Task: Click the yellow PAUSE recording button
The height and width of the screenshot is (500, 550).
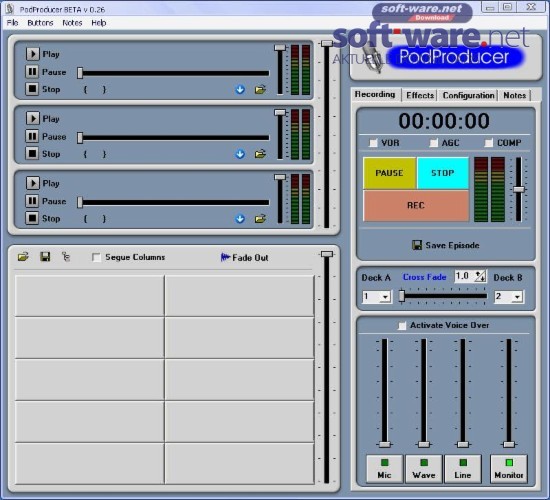Action: pyautogui.click(x=389, y=173)
